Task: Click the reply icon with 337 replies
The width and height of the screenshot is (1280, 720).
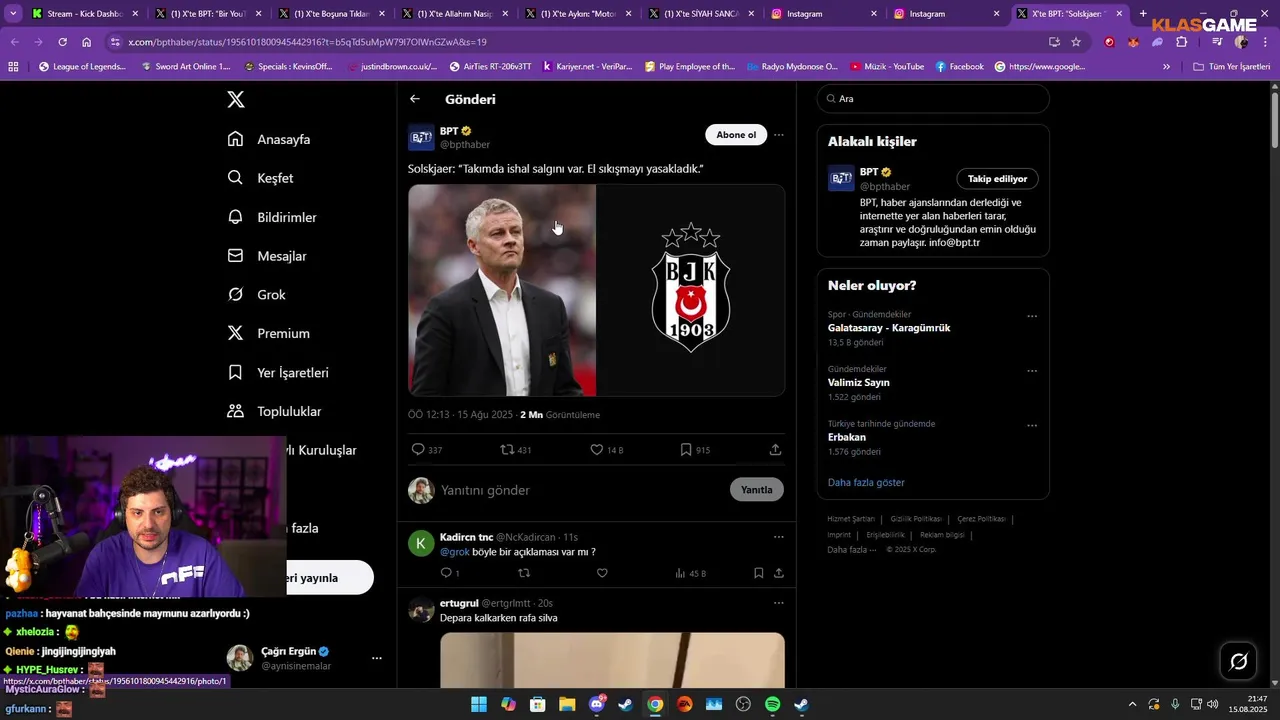Action: point(419,450)
